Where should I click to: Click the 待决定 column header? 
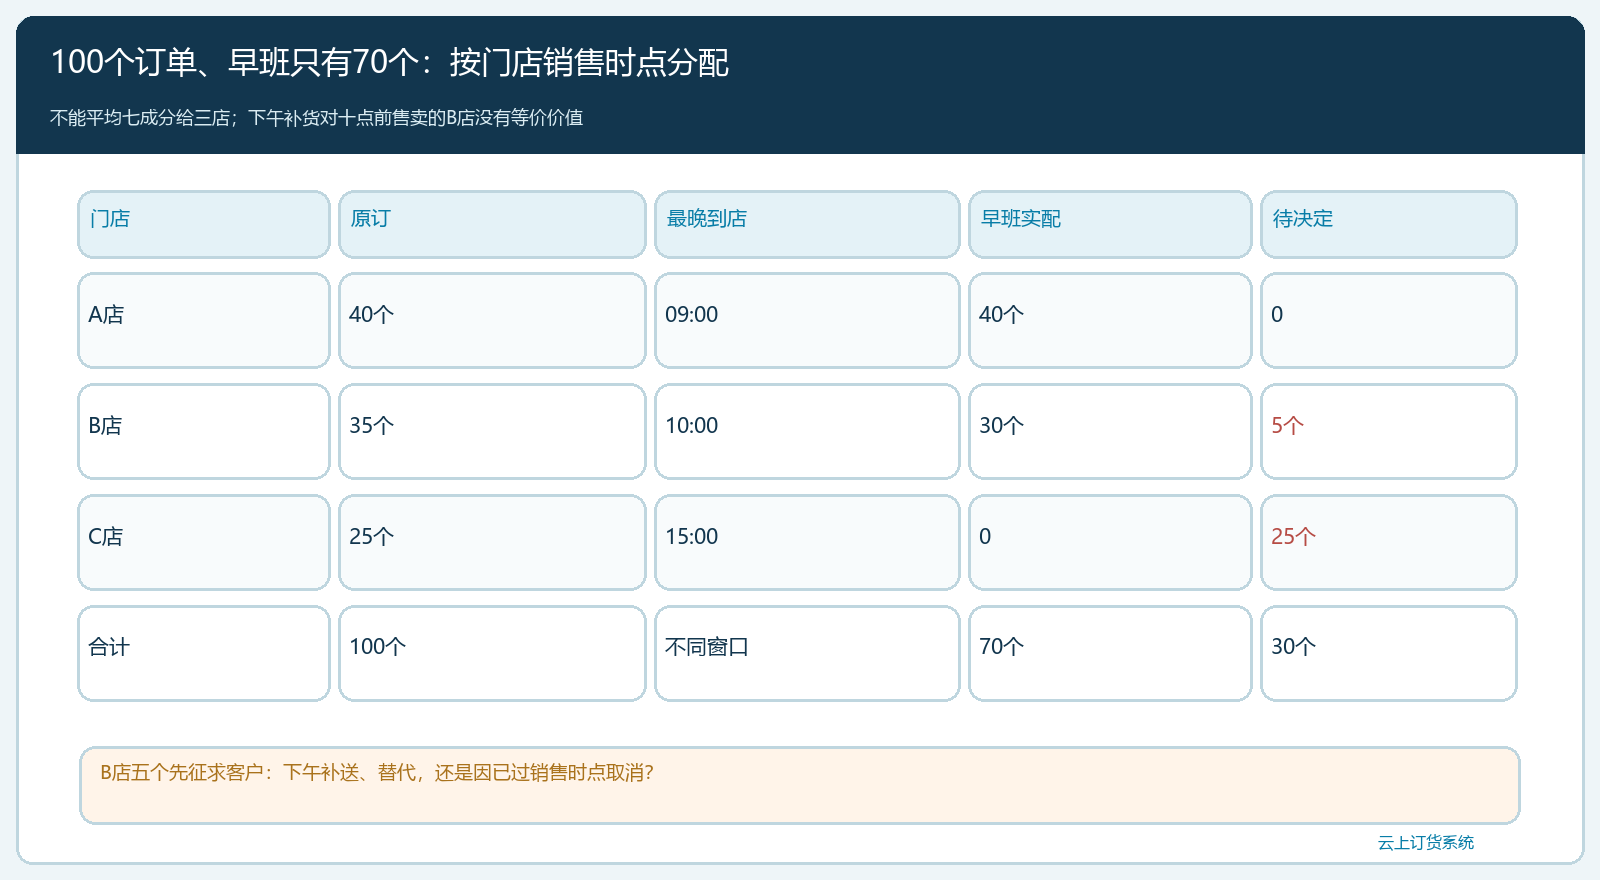pyautogui.click(x=1389, y=224)
